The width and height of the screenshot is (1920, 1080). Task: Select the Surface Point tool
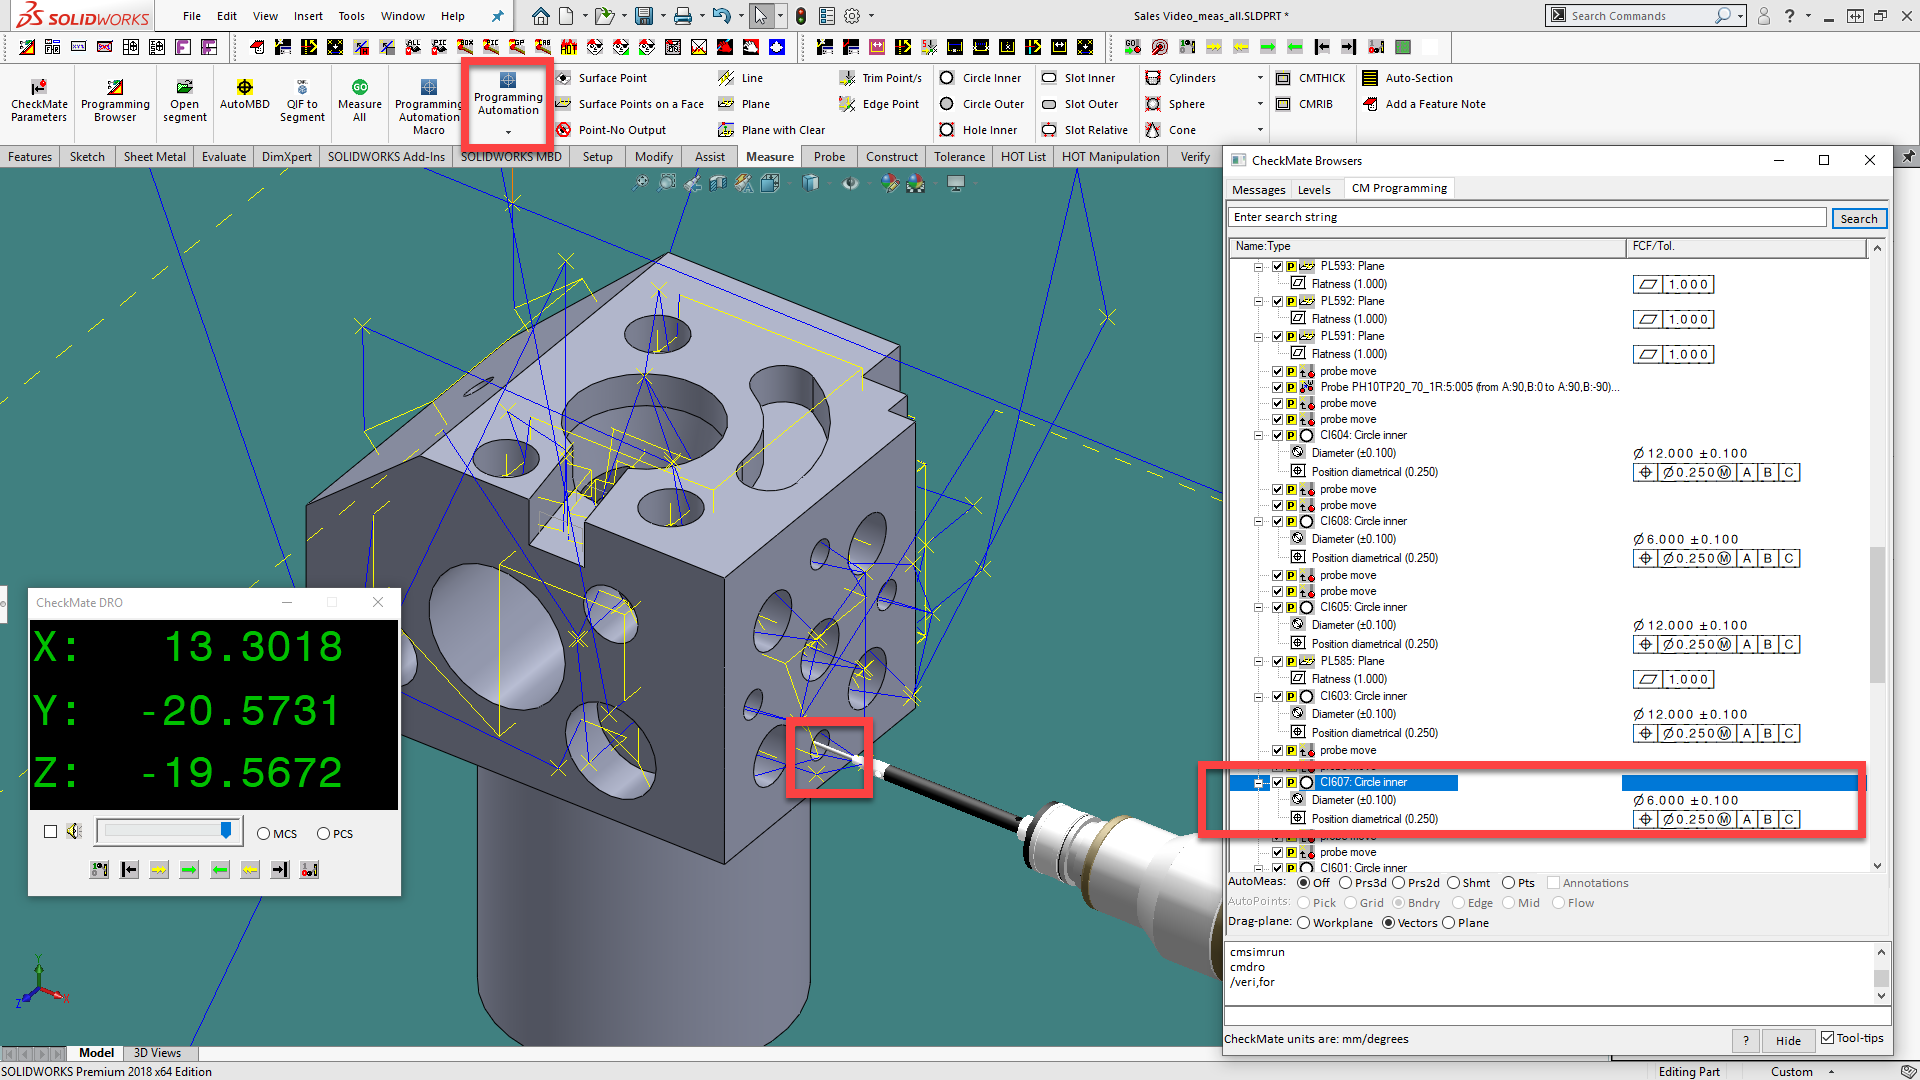(613, 78)
